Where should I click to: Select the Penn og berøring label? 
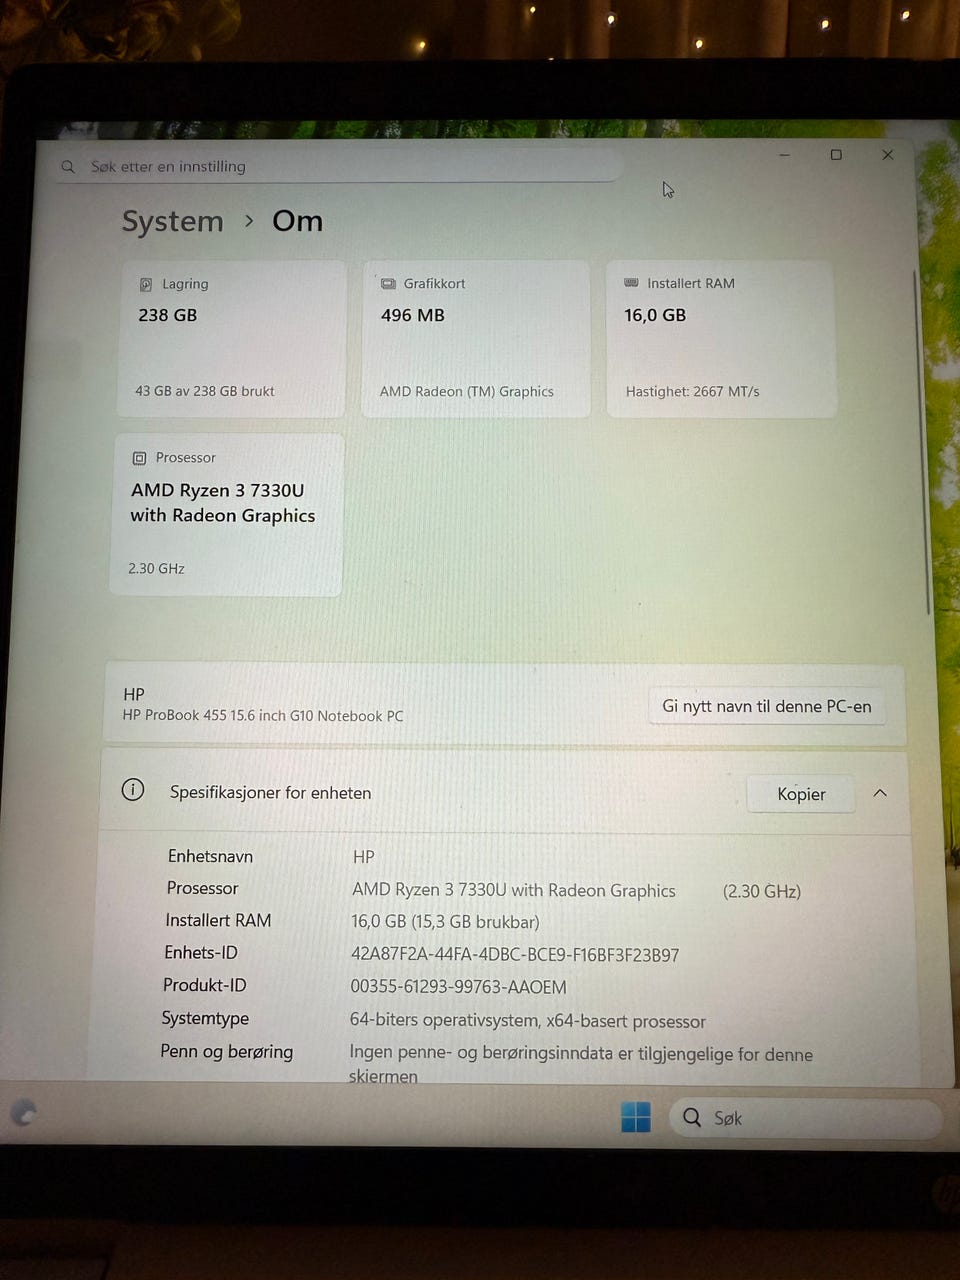(x=227, y=1051)
